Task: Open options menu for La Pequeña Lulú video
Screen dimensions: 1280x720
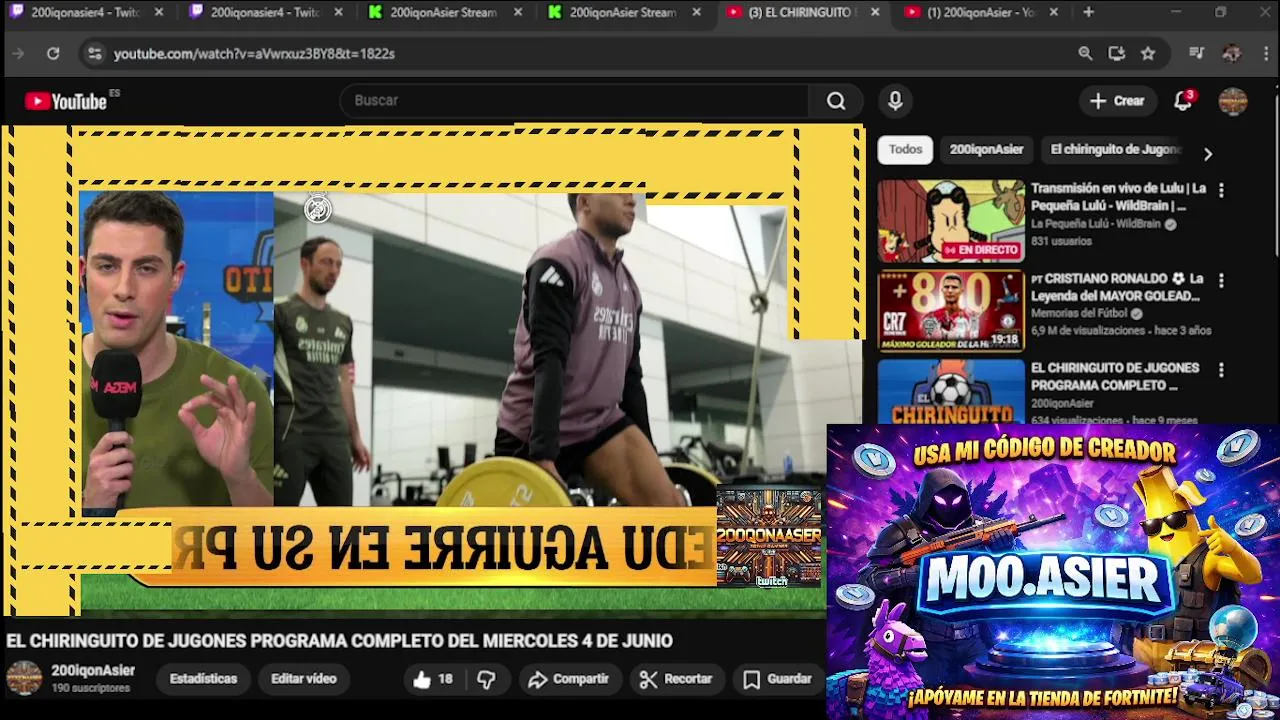Action: pos(1220,190)
